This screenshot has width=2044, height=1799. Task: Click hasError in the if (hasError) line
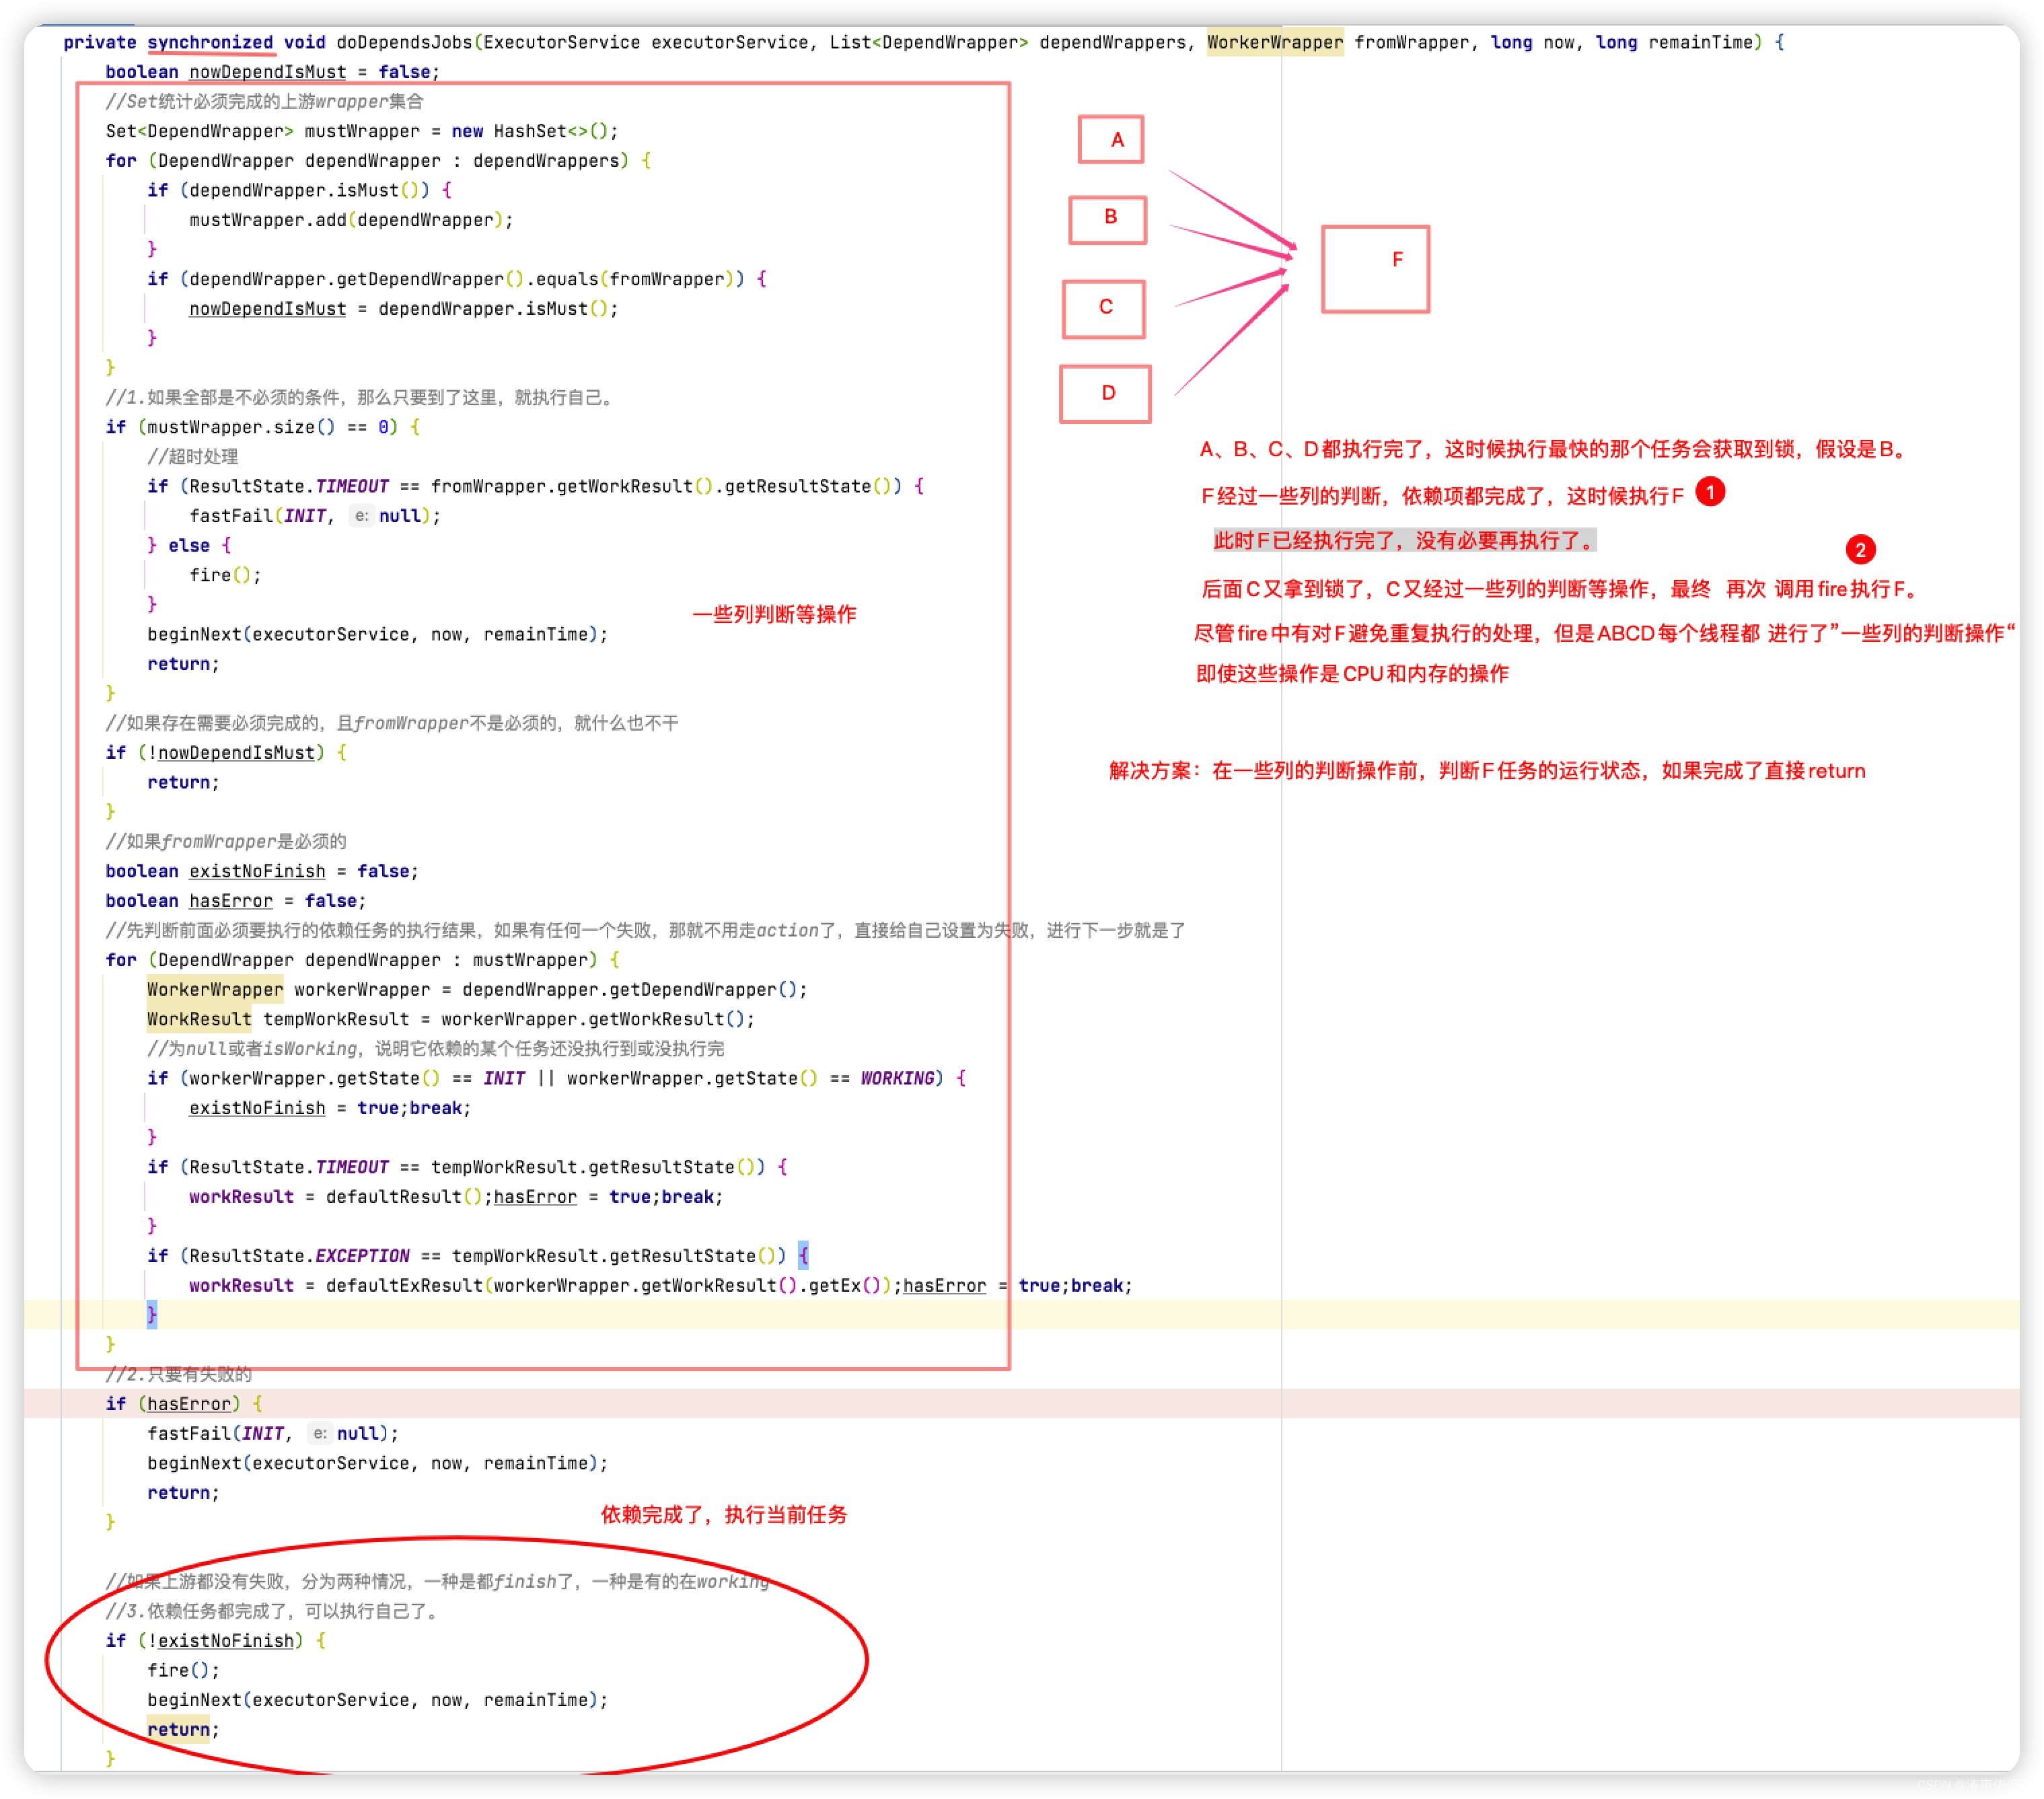[x=189, y=1403]
